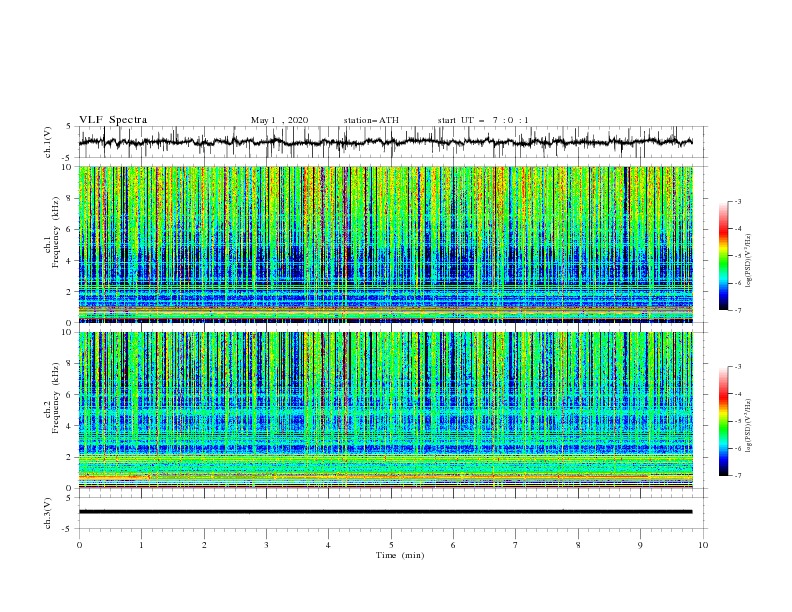Click the '-7' tick on lower color bar
Image resolution: width=792 pixels, height=612 pixels.
pyautogui.click(x=737, y=475)
